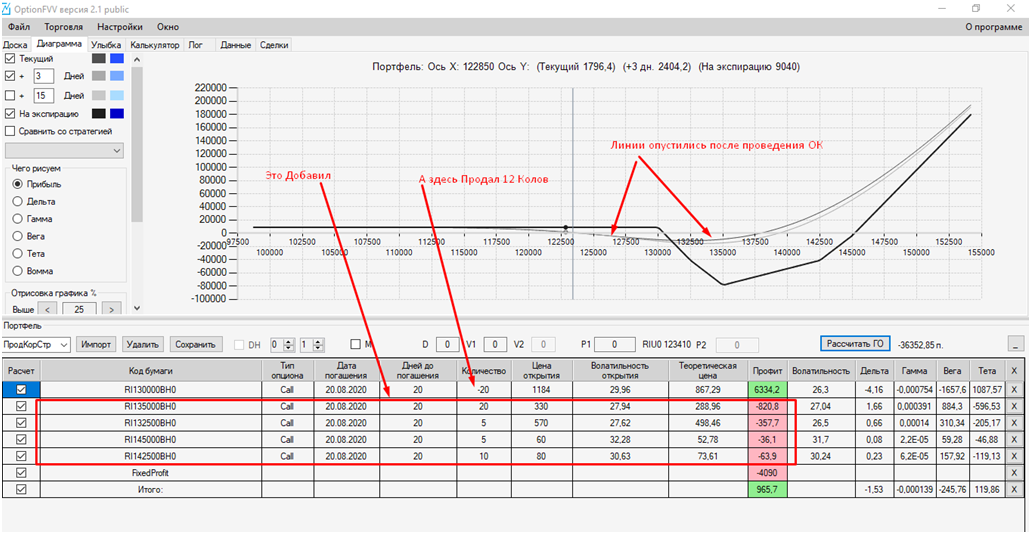Uncheck Расчет for RI130000BH0 row
This screenshot has height=534, width=1031.
coord(21,389)
